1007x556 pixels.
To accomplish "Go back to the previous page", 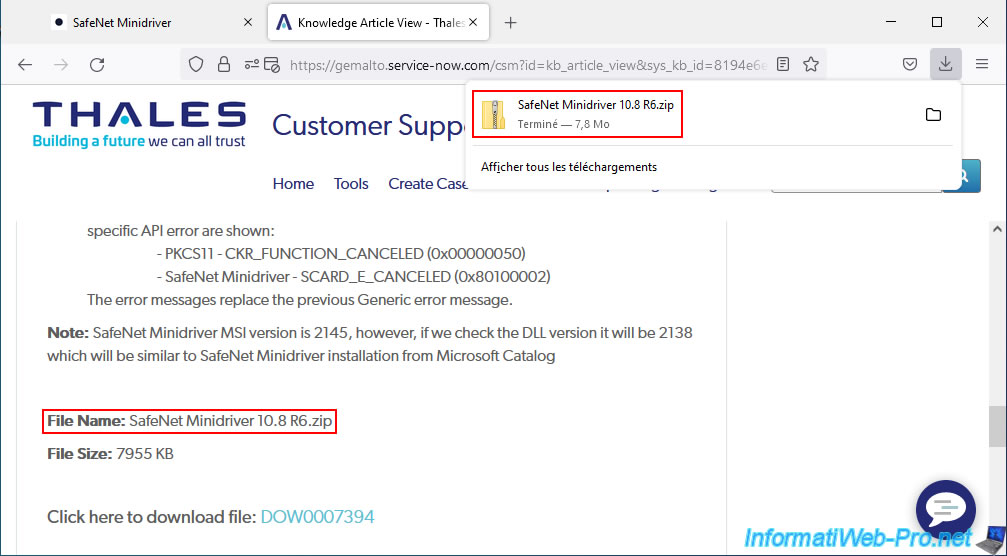I will pos(25,64).
